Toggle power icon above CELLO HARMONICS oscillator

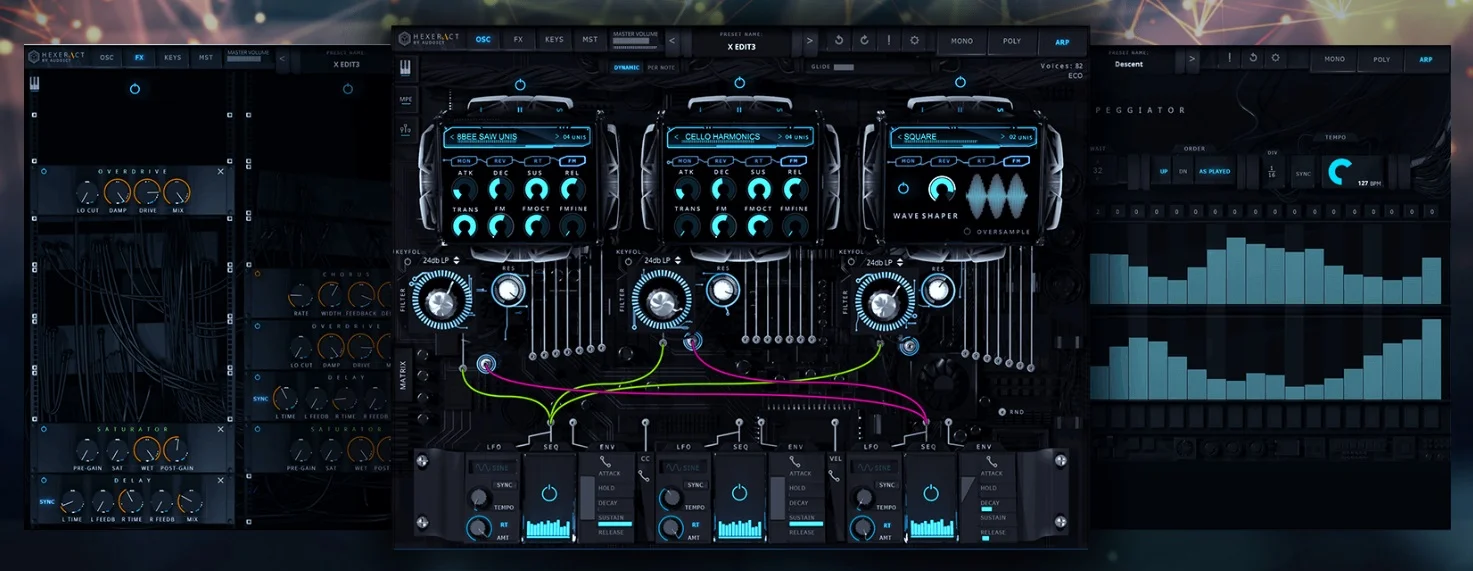click(740, 83)
